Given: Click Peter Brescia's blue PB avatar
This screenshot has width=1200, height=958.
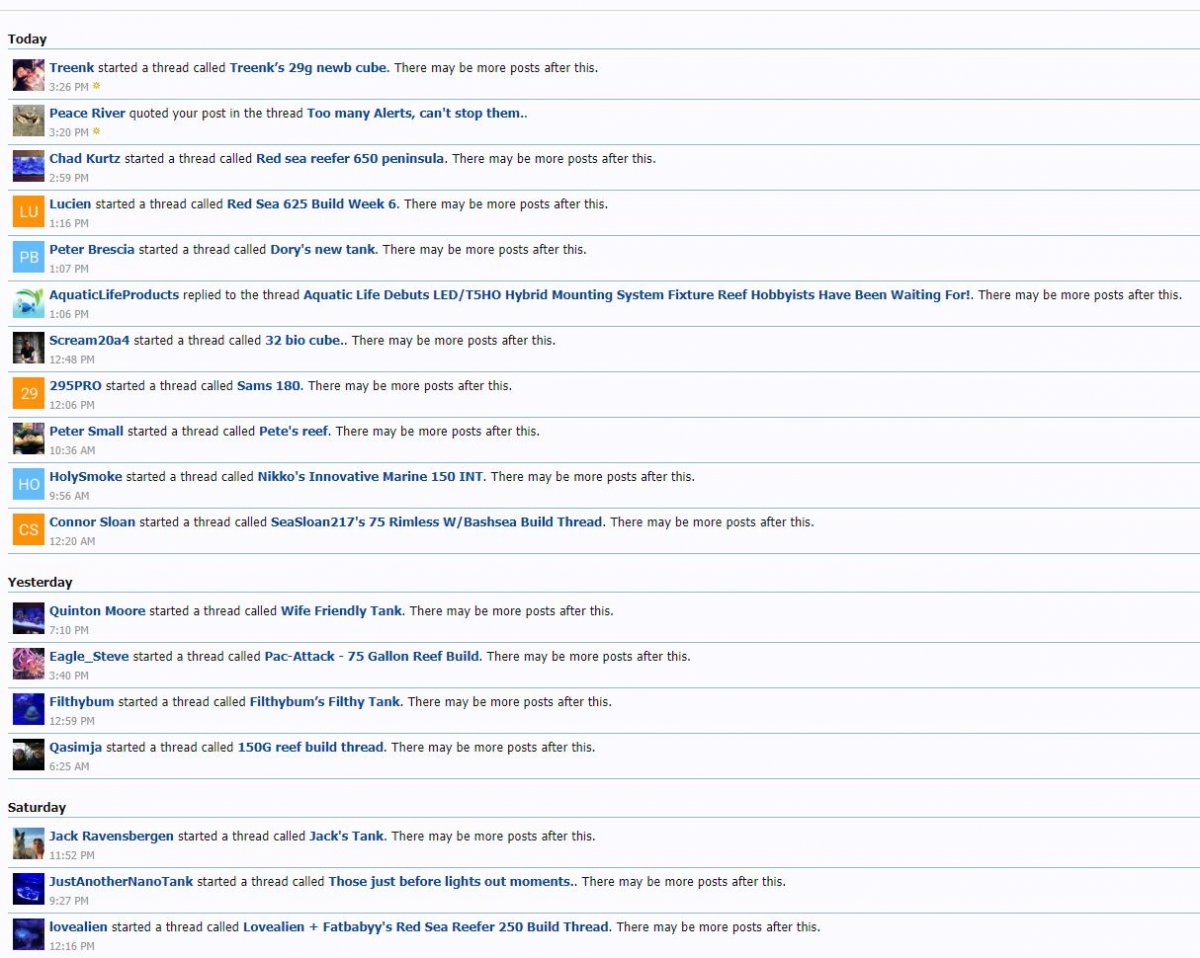Looking at the screenshot, I should click(x=29, y=257).
